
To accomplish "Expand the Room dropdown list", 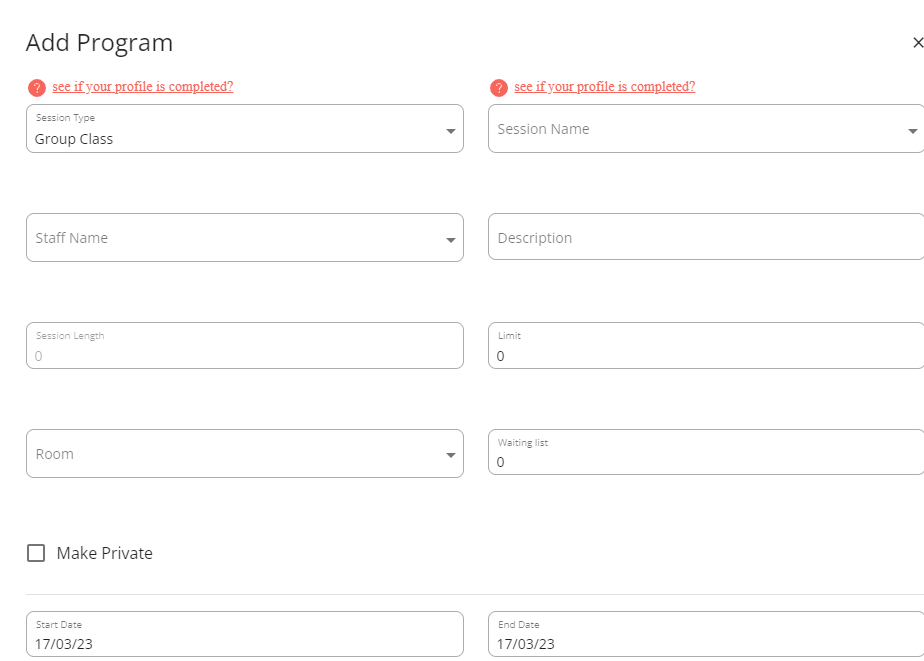I will pos(451,455).
